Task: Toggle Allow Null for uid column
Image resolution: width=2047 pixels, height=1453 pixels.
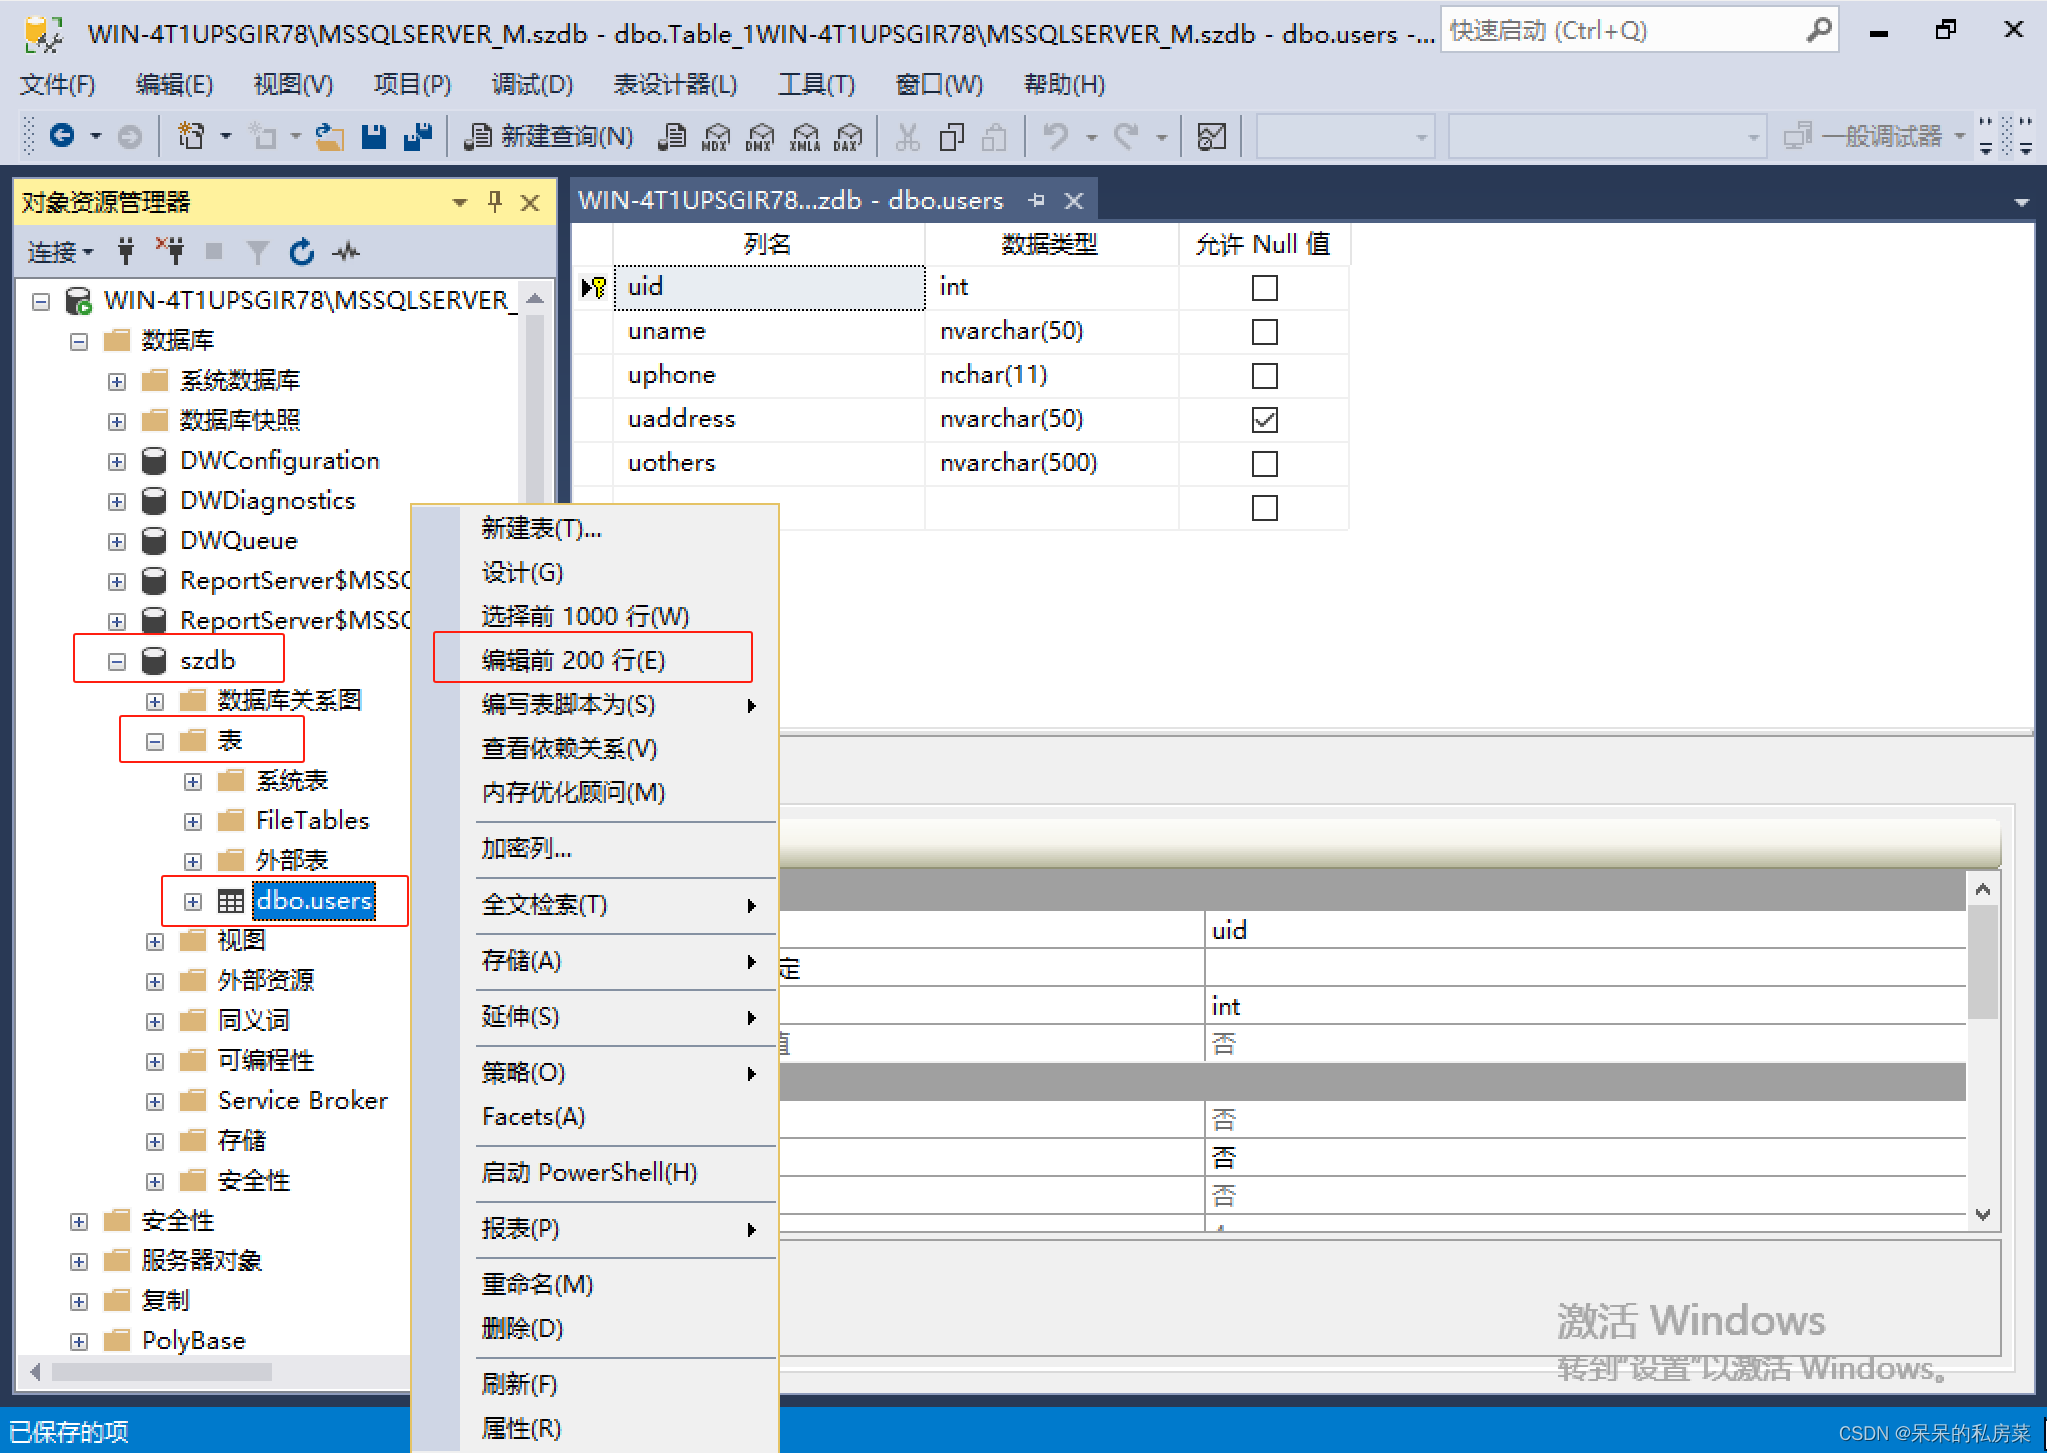Action: (x=1264, y=288)
